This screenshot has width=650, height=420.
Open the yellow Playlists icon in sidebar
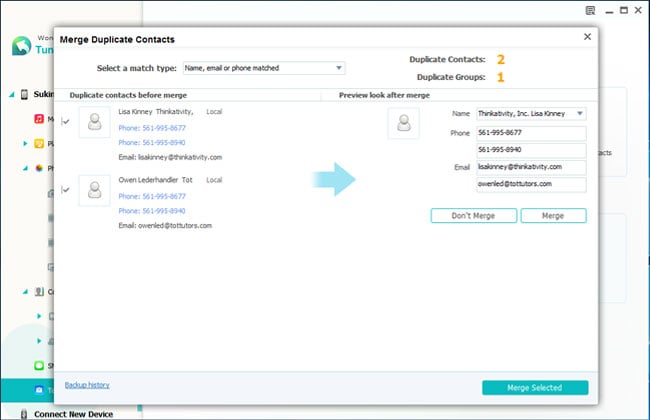(39, 143)
